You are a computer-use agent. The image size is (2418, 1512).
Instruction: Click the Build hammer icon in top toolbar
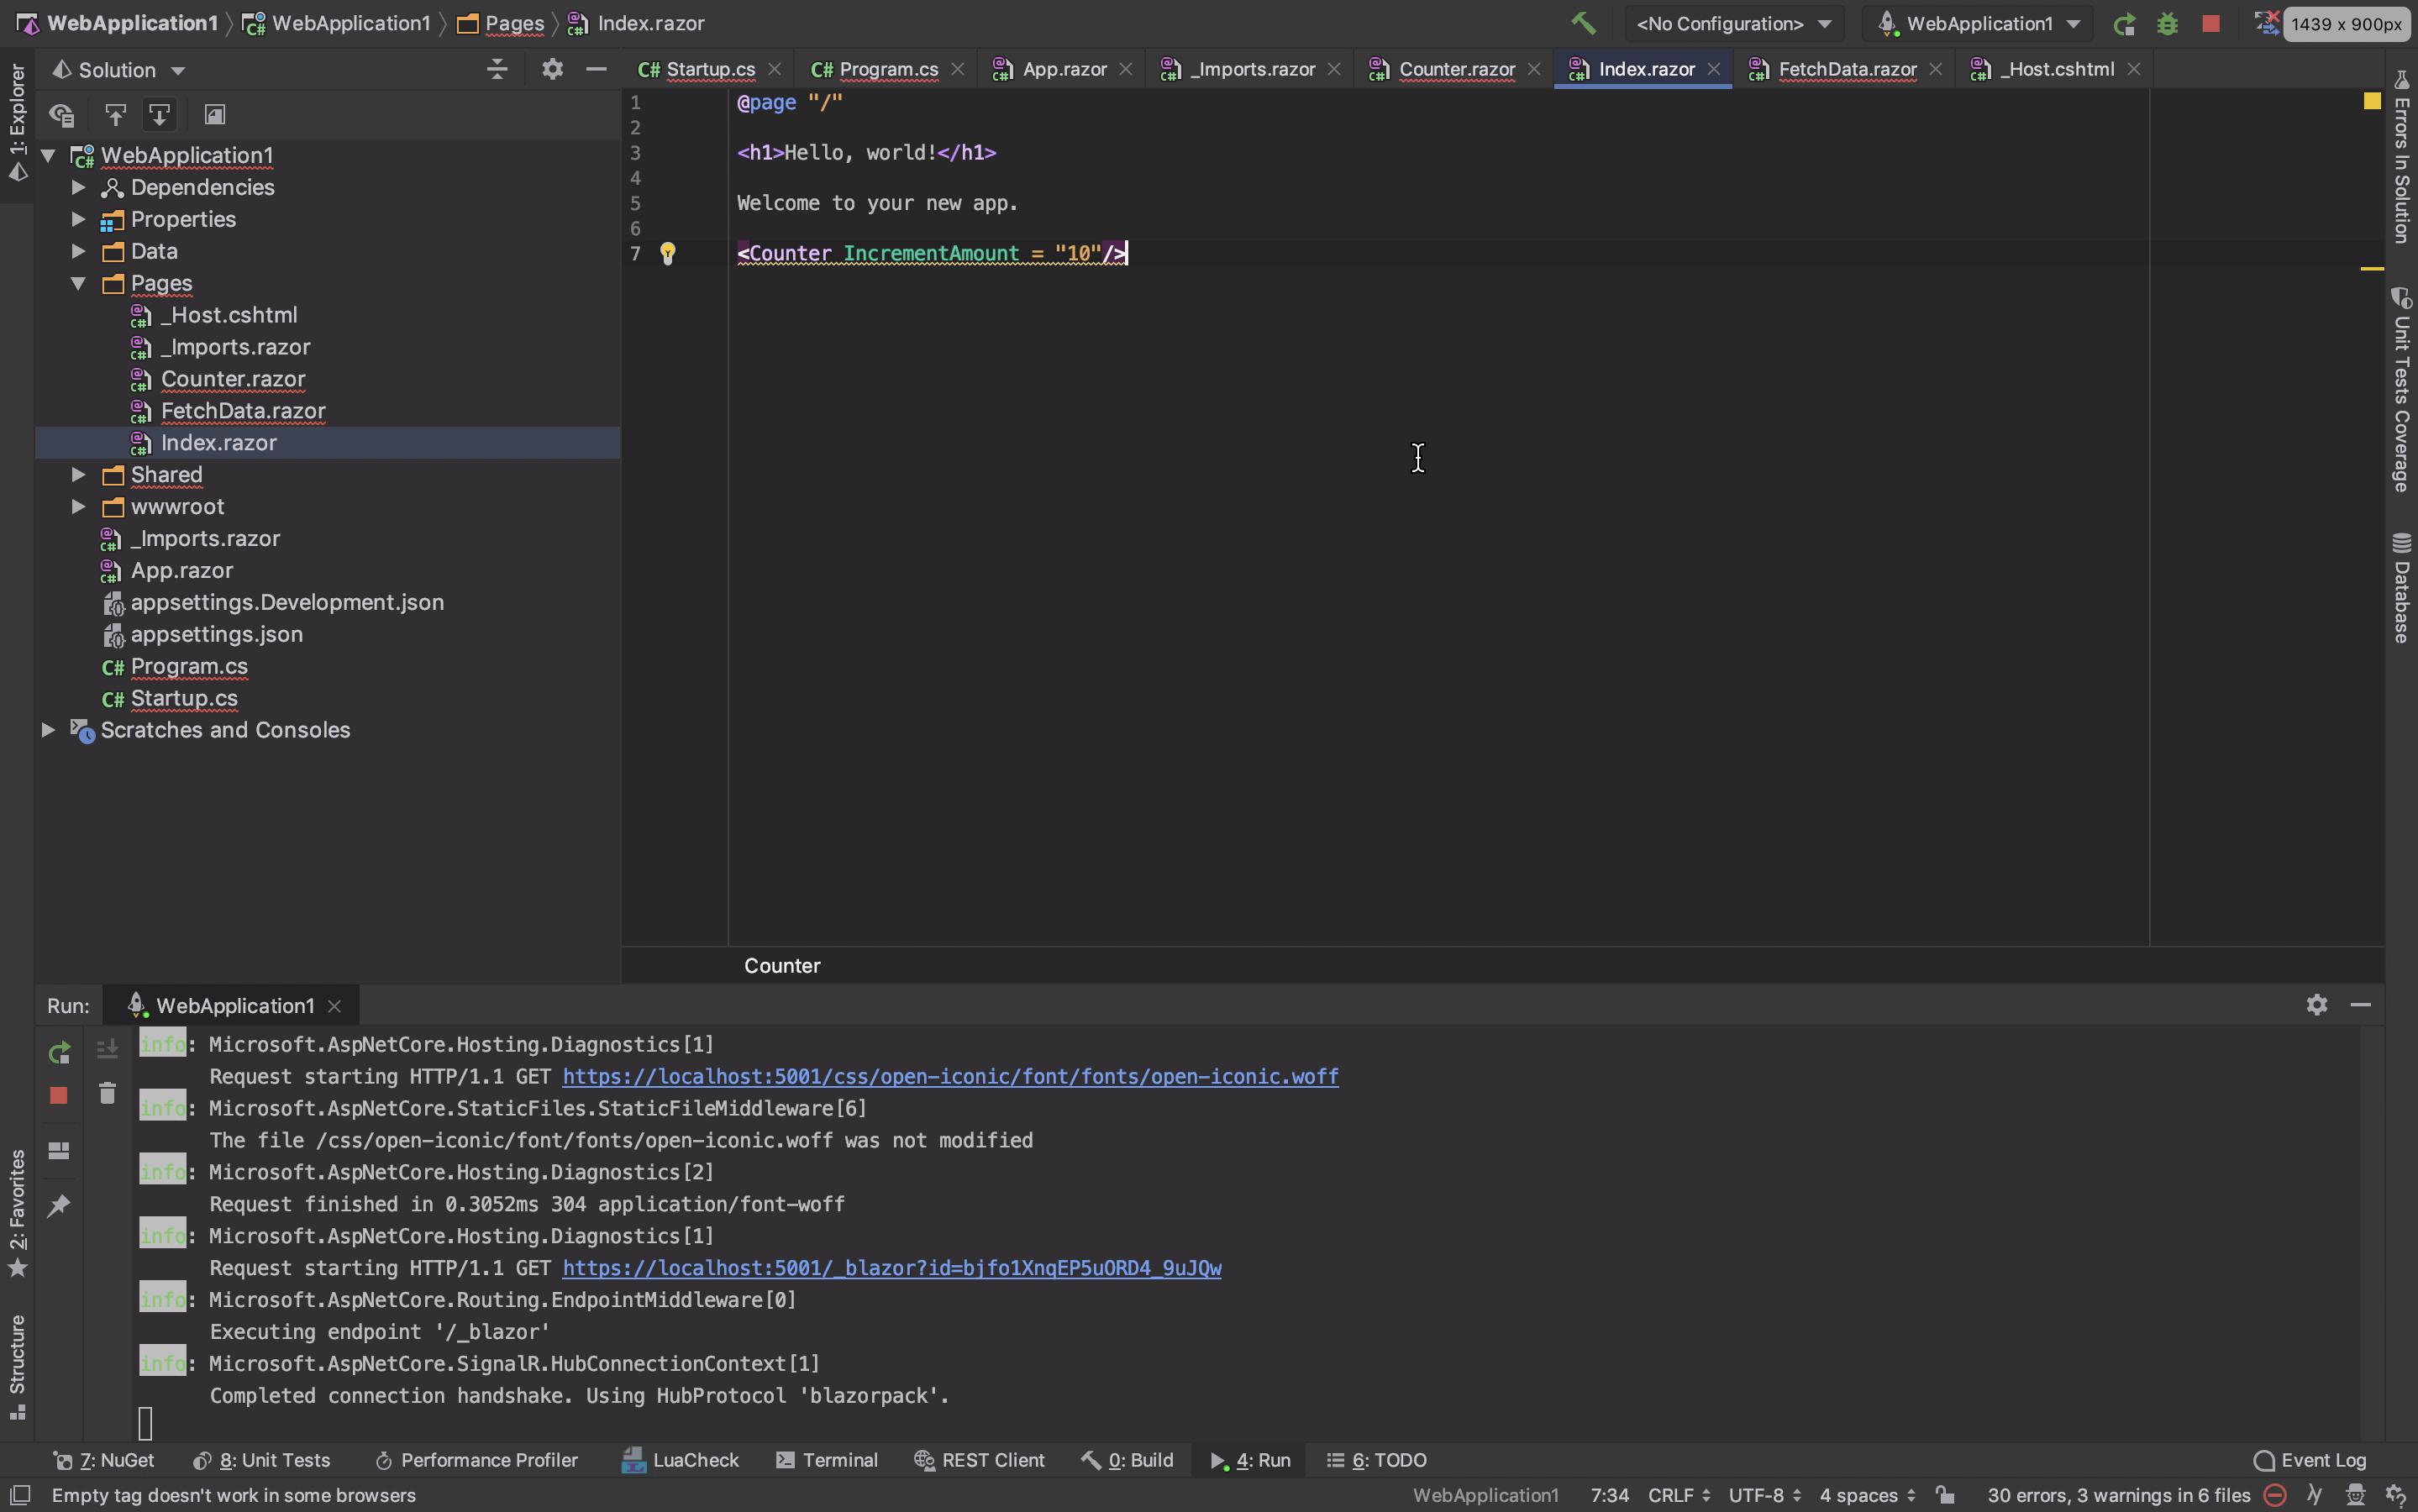pos(1583,23)
